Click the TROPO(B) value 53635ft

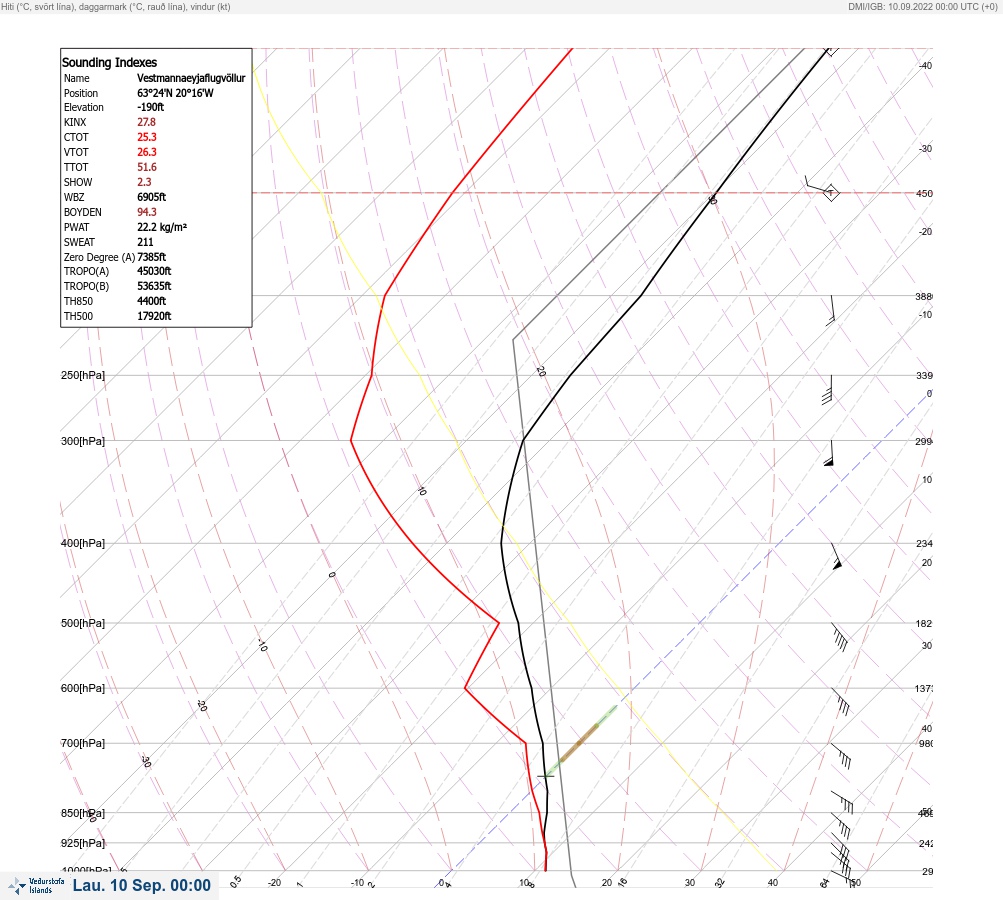(x=154, y=286)
